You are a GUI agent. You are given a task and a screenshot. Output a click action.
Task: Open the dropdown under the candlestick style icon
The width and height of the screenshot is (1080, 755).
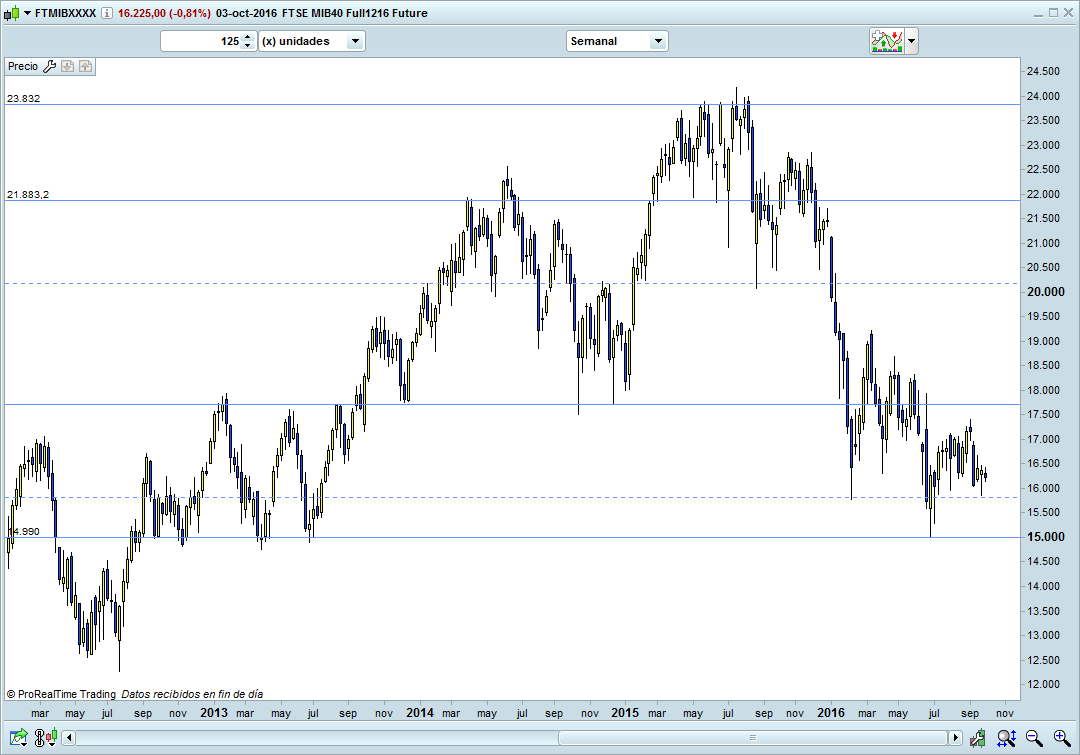tap(52, 744)
